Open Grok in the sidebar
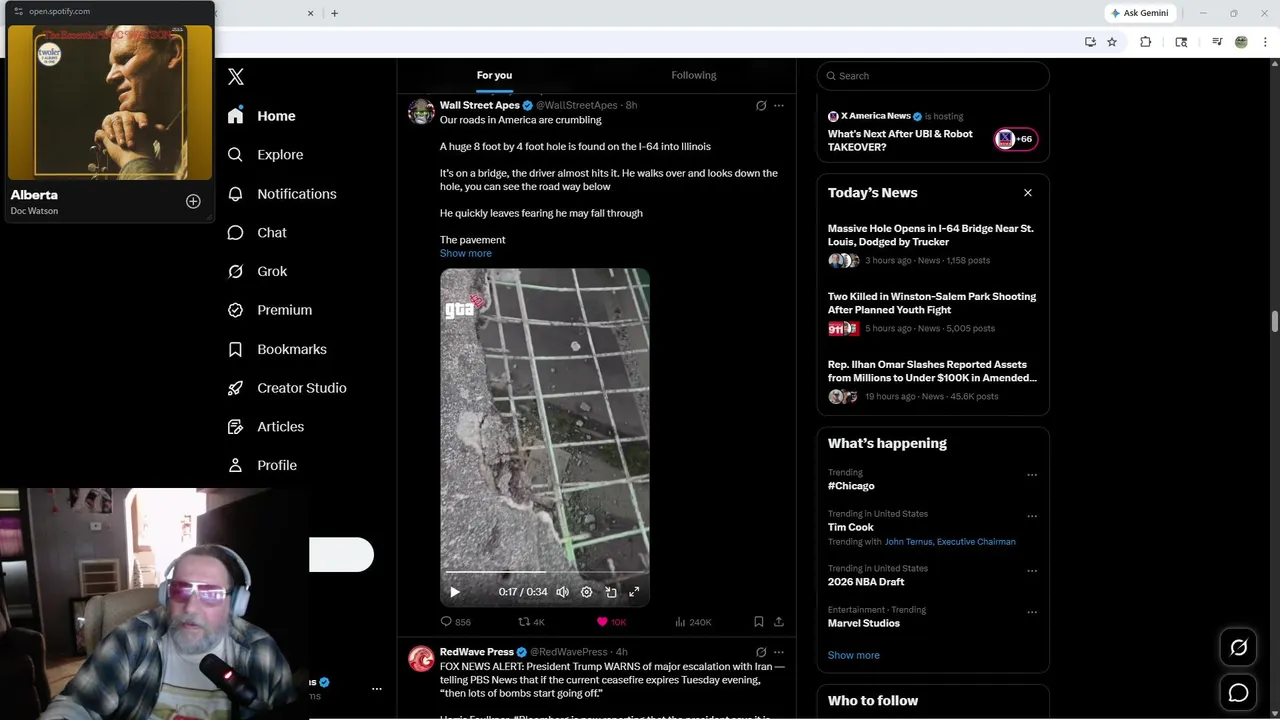 coord(257,271)
